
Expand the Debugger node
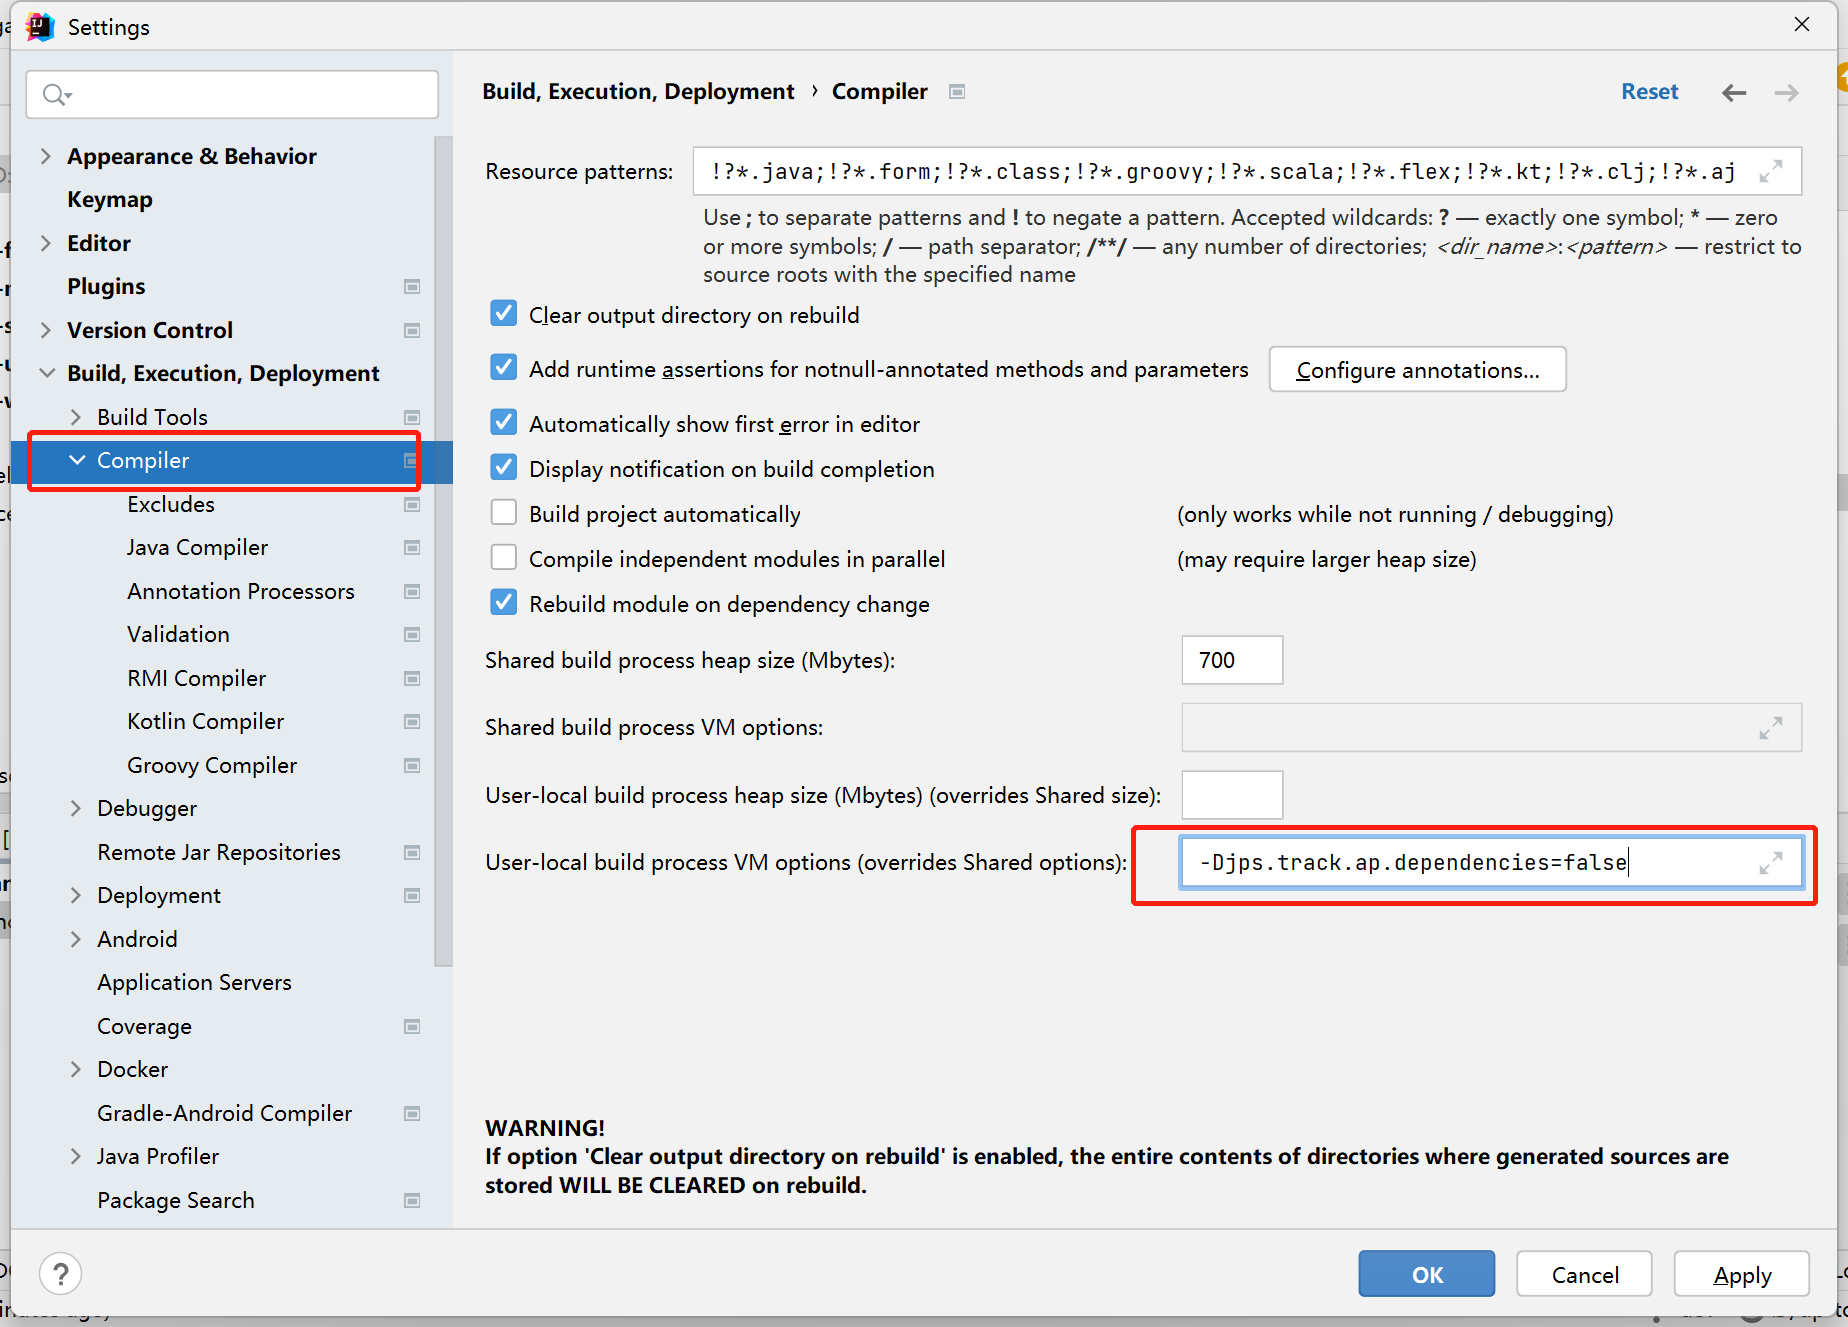pyautogui.click(x=76, y=809)
